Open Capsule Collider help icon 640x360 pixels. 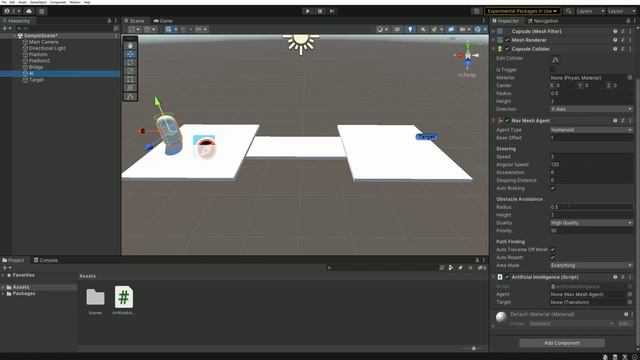click(x=615, y=49)
